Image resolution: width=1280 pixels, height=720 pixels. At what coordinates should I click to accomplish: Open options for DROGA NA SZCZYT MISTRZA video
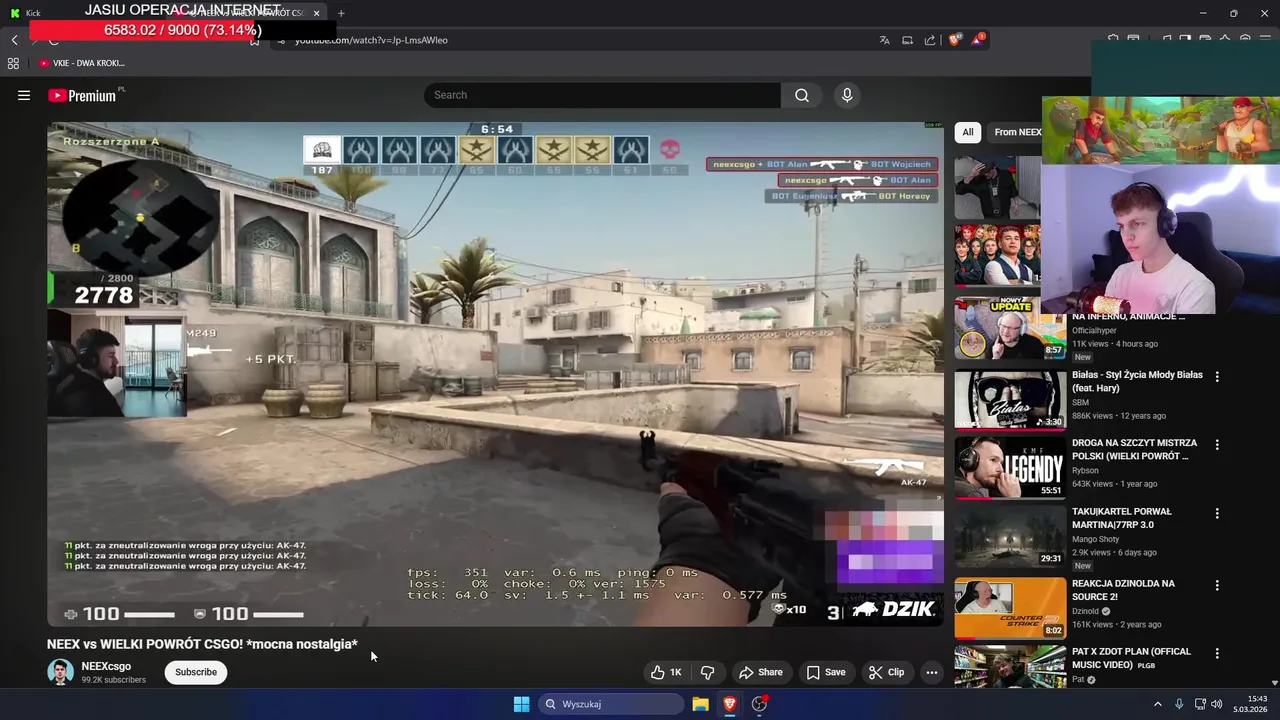[x=1217, y=445]
